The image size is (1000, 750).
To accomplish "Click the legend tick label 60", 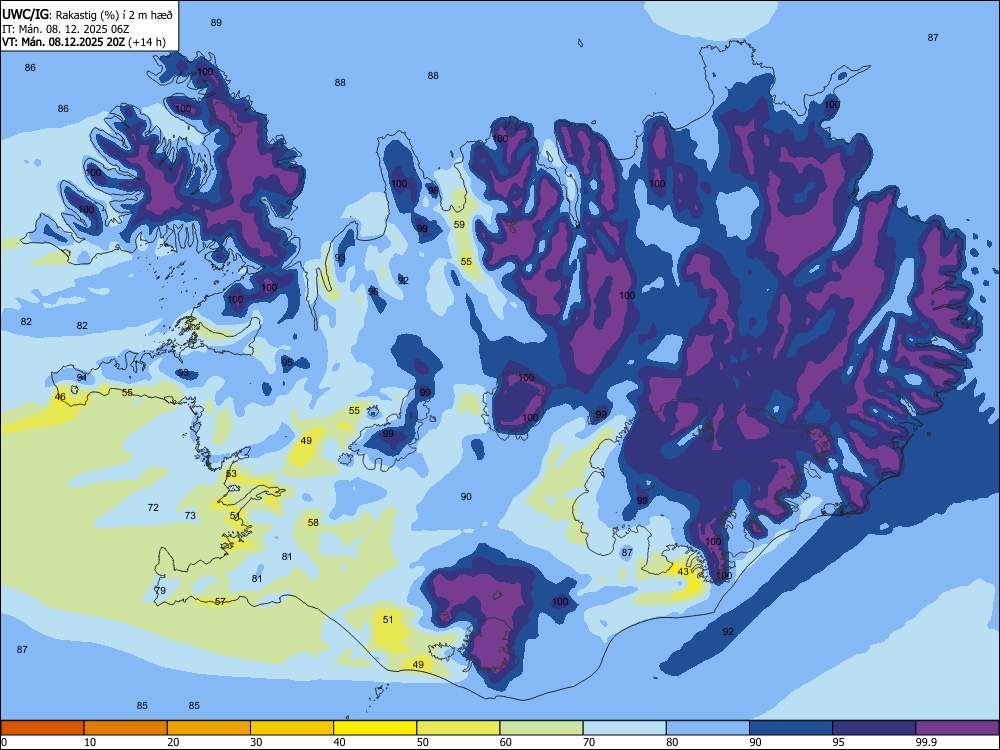I will click(x=506, y=742).
